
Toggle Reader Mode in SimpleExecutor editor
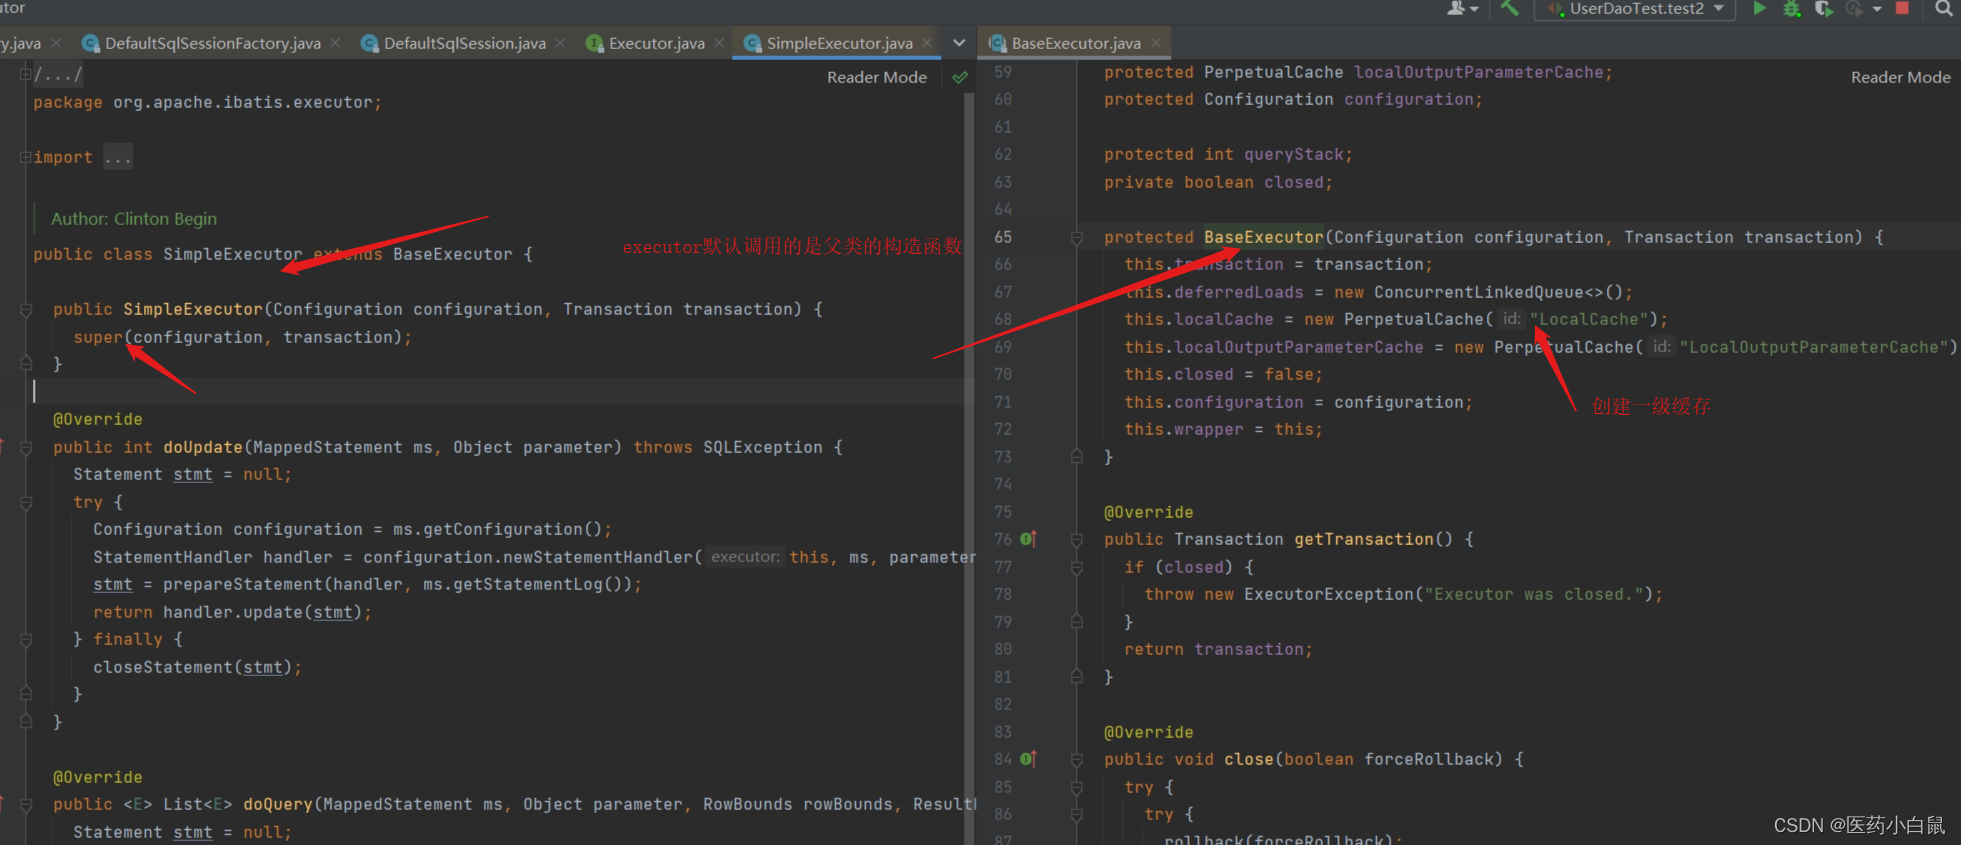coord(877,77)
